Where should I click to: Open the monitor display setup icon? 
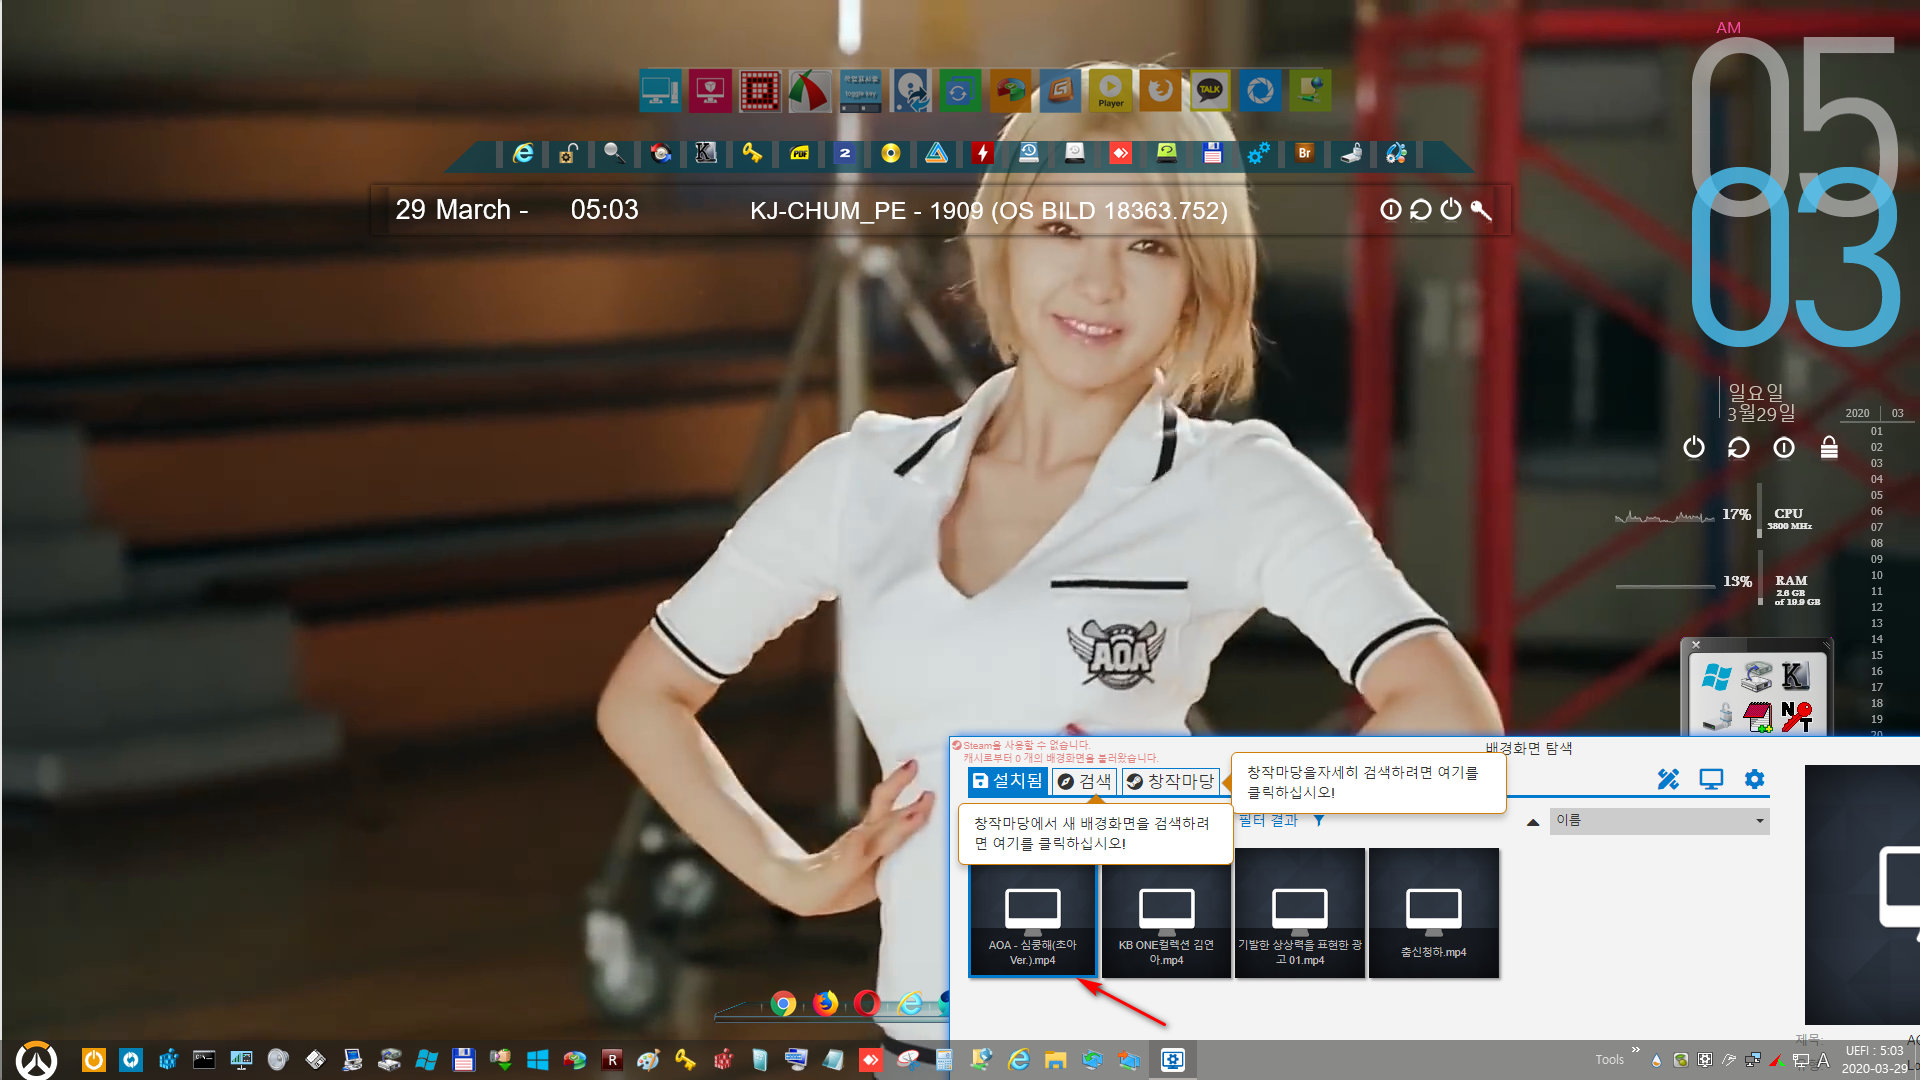pos(1711,779)
